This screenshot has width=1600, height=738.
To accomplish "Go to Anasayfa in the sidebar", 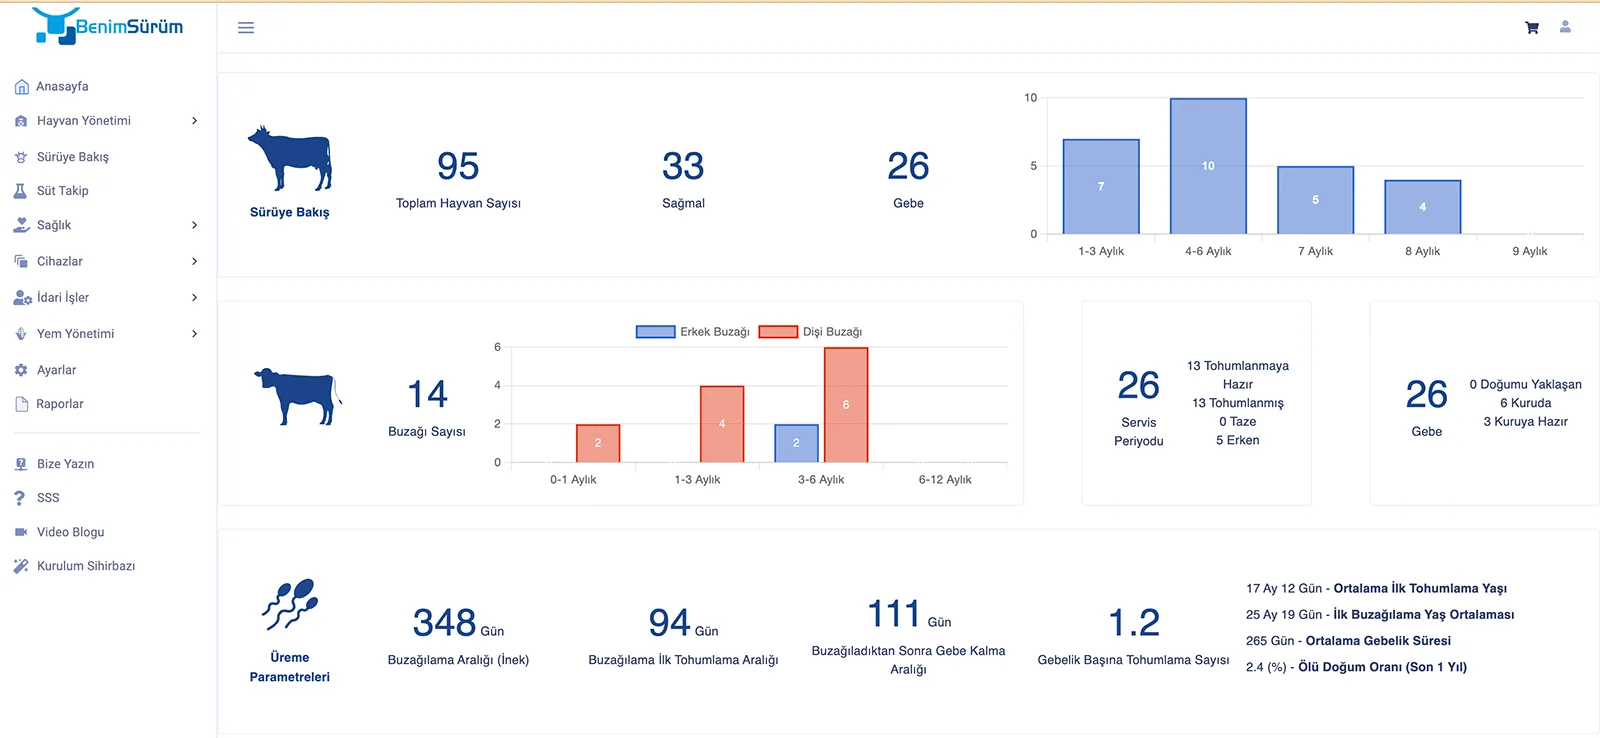I will pos(62,87).
